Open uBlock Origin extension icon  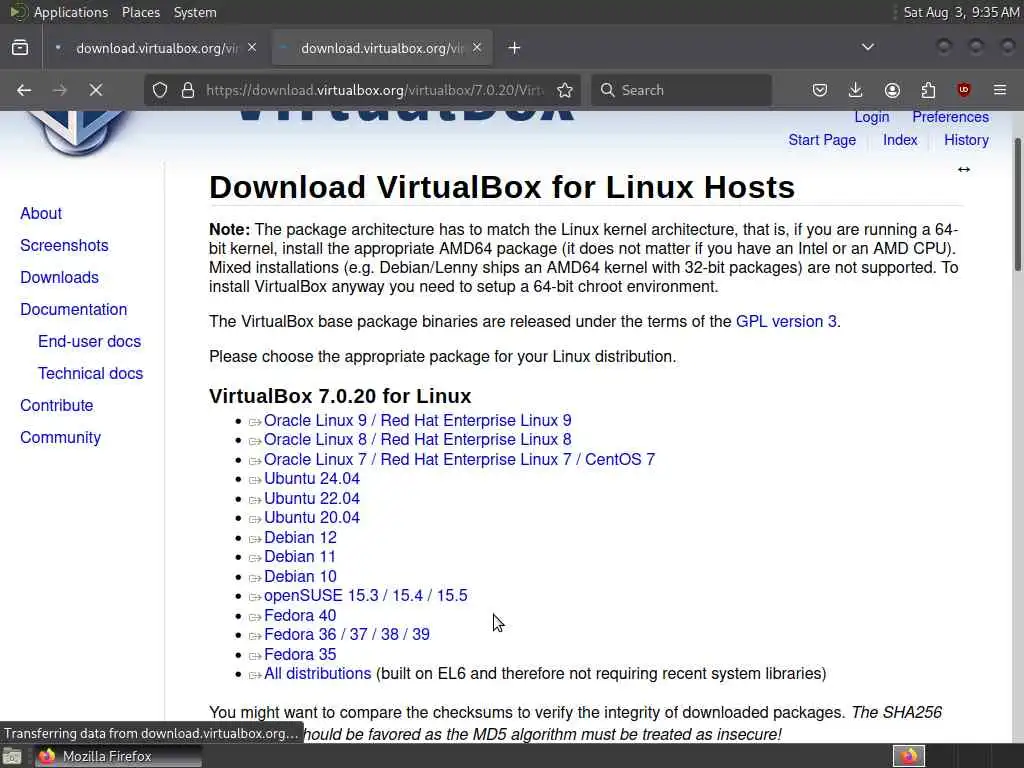click(964, 90)
